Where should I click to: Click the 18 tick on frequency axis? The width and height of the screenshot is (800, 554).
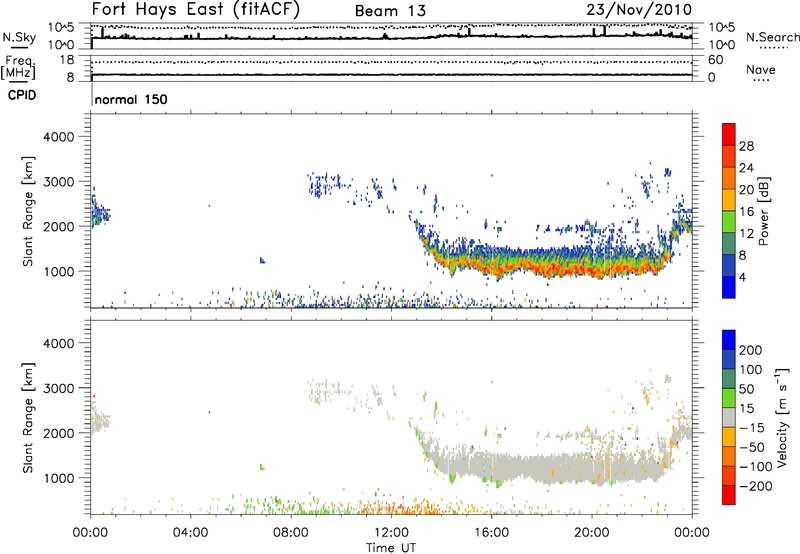67,60
